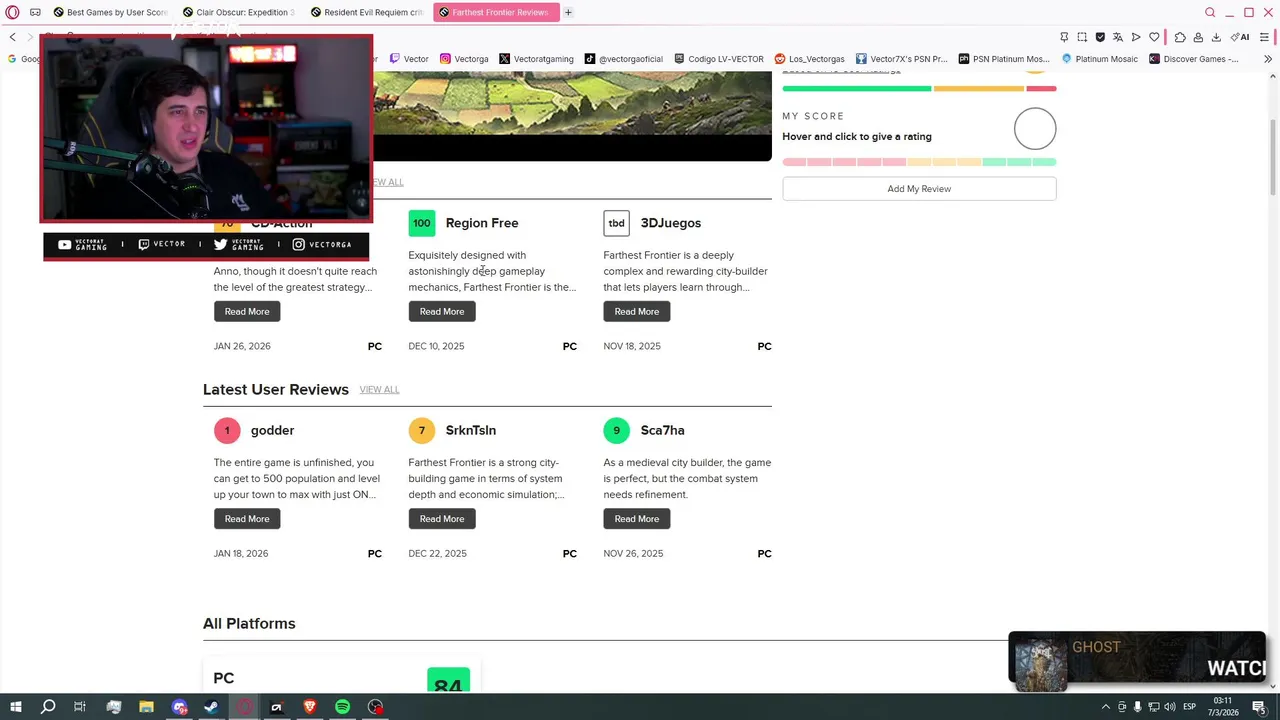
Task: Open Brave browser from the taskbar
Action: pyautogui.click(x=309, y=707)
